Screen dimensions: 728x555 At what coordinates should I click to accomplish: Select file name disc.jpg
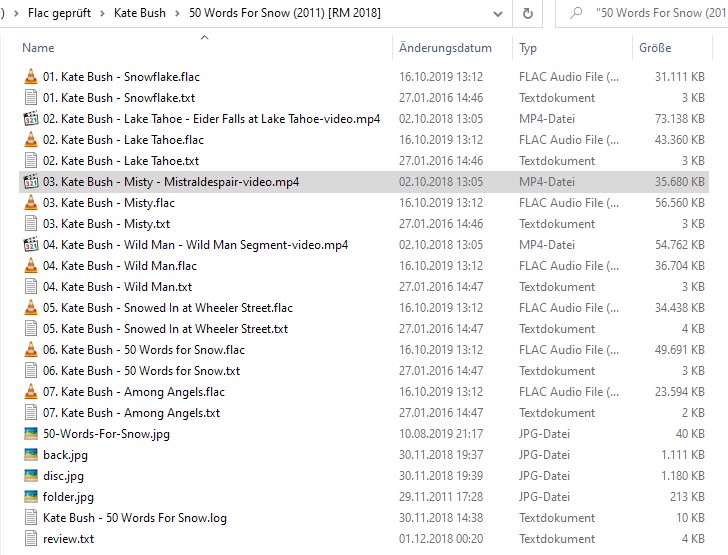click(63, 476)
